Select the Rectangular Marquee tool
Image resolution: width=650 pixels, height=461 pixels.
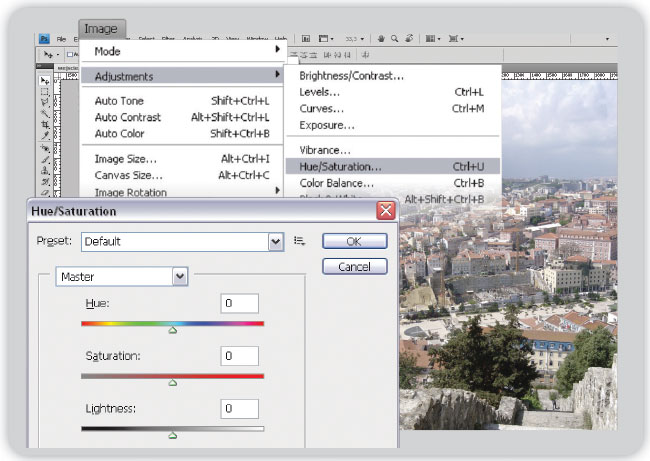45,91
